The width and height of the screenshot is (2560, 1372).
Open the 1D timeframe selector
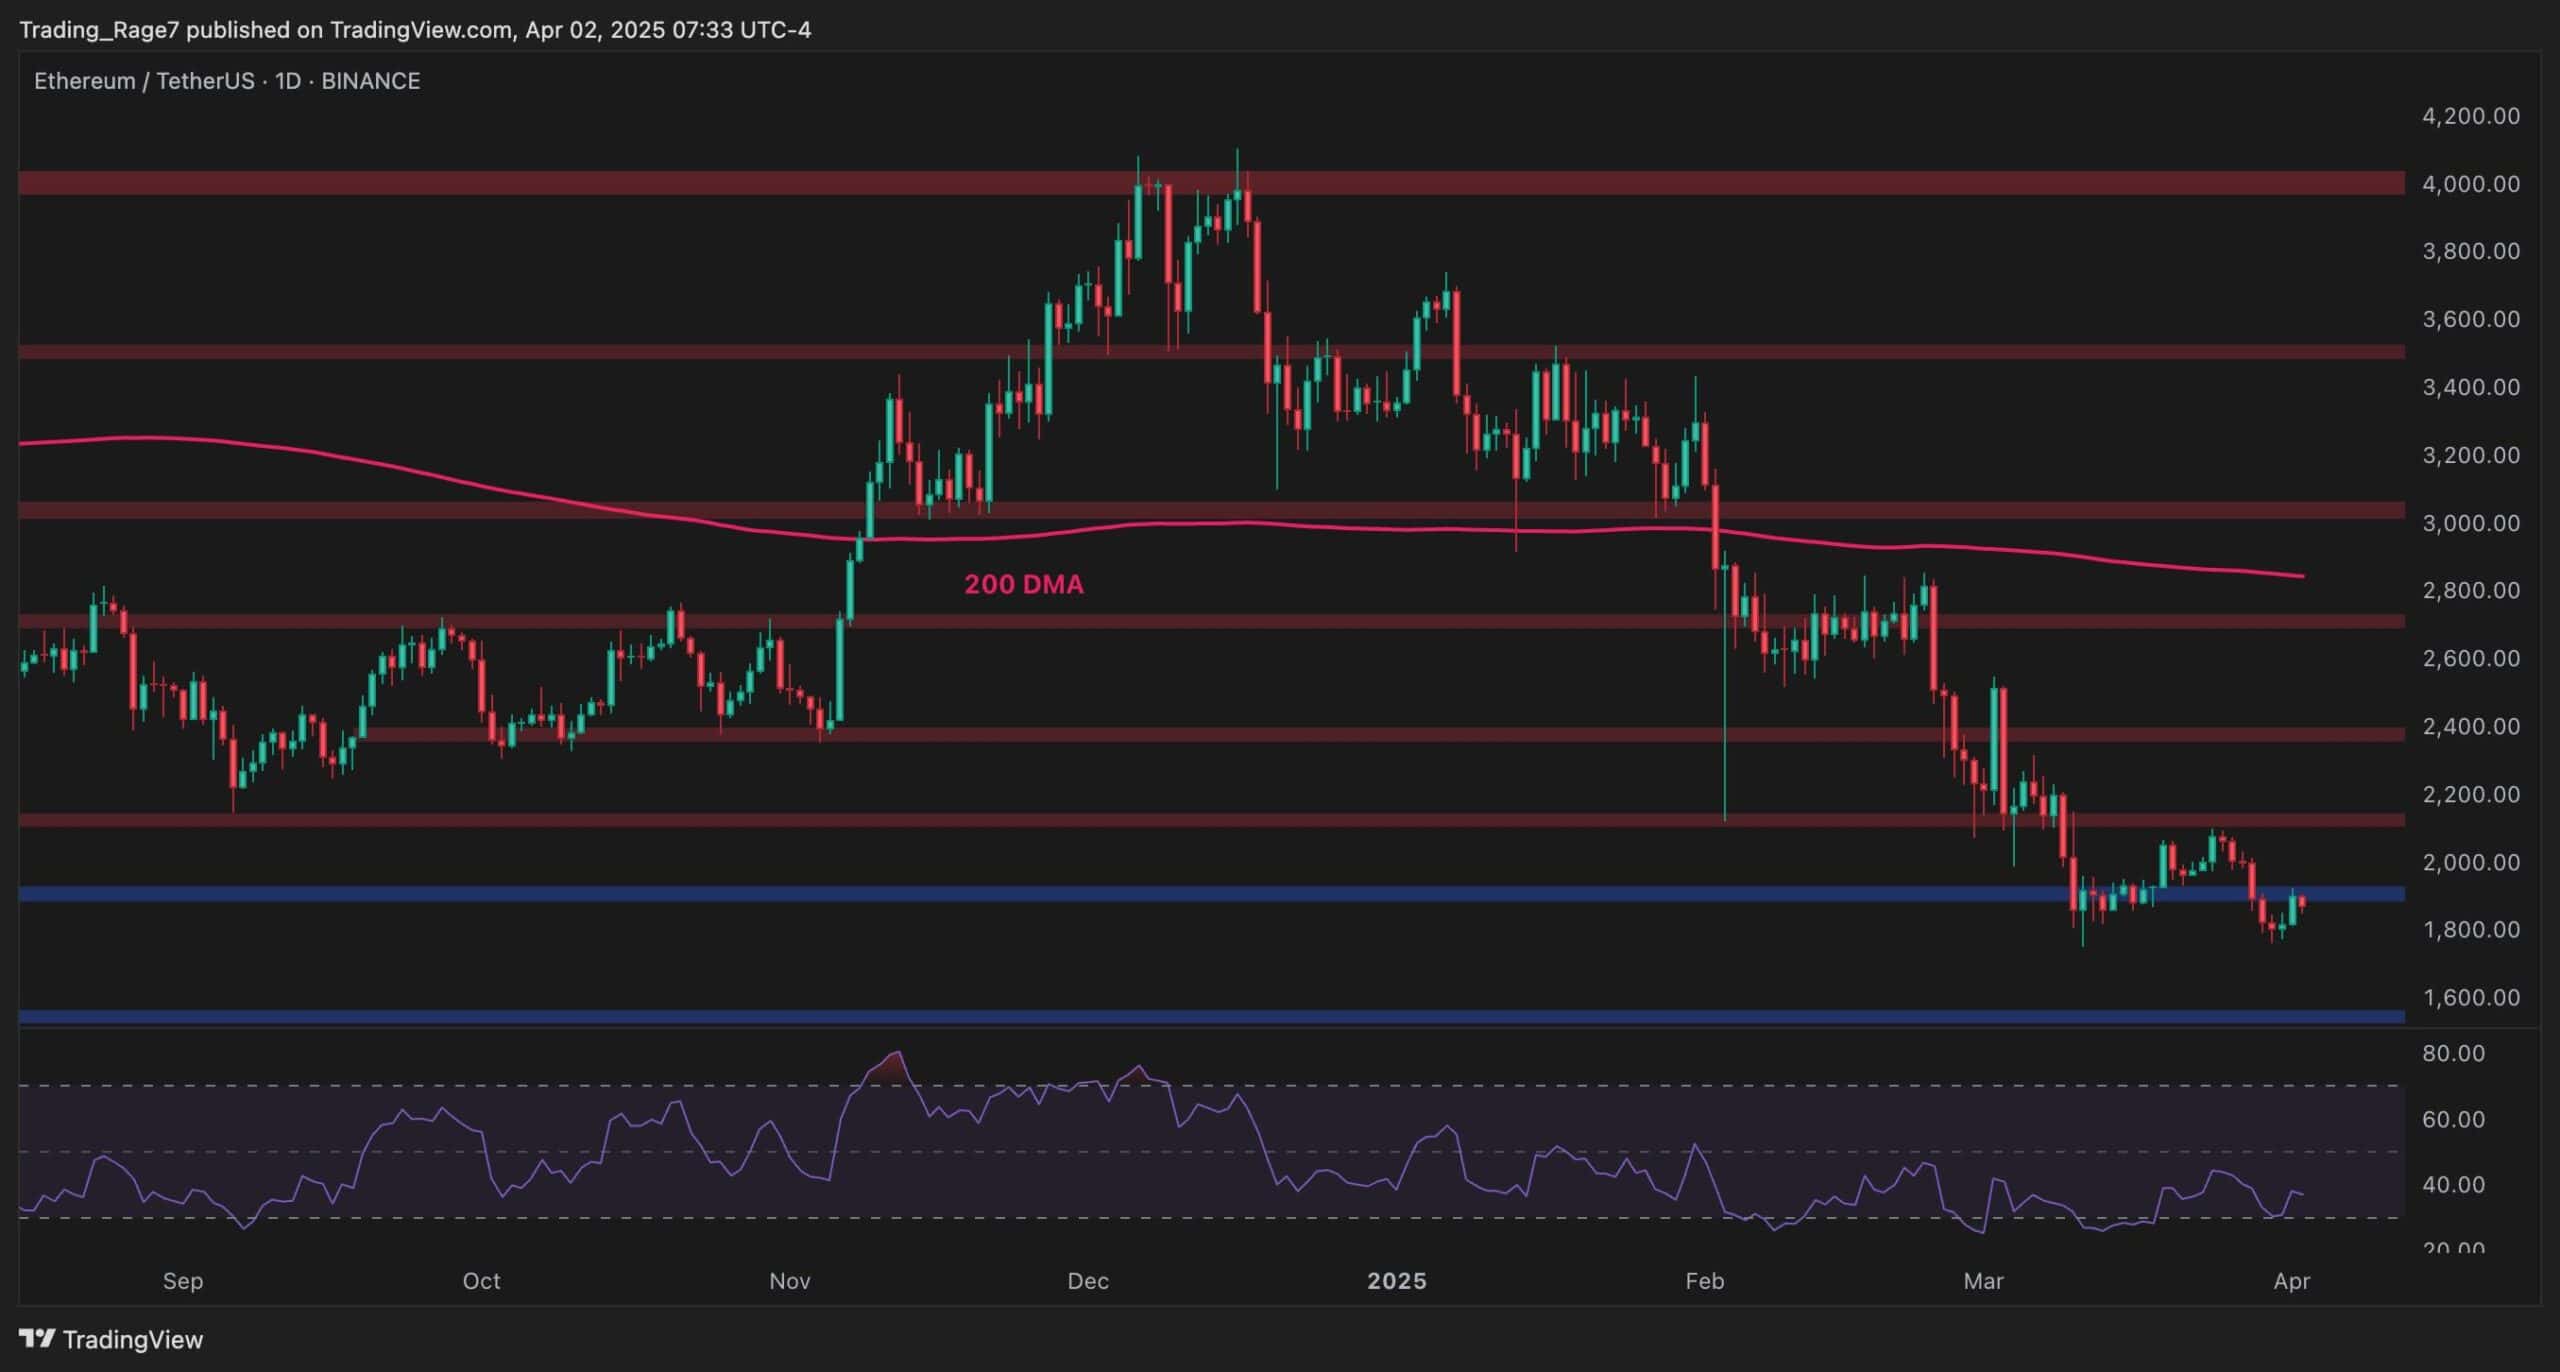click(288, 81)
